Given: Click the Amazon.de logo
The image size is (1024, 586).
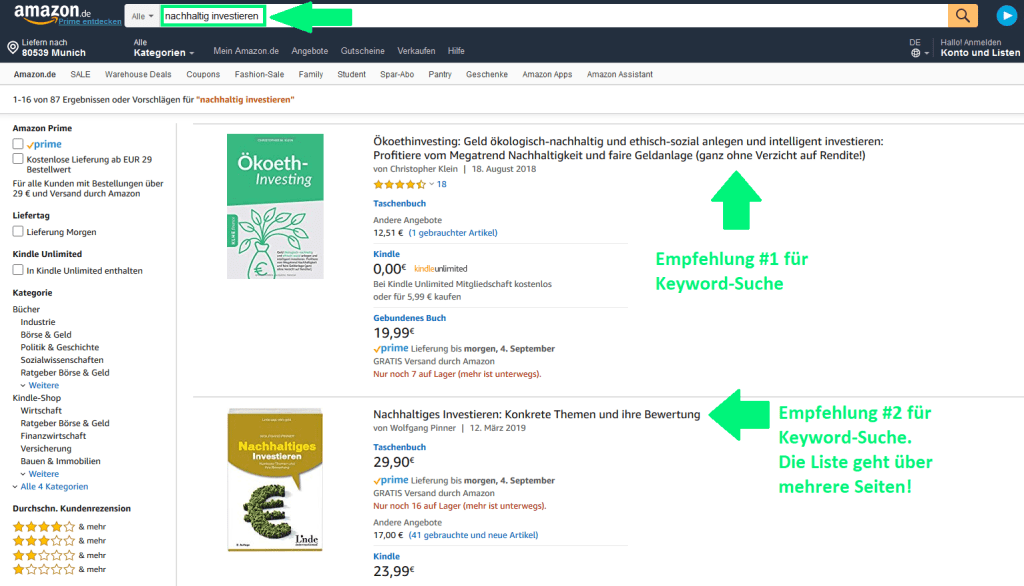Looking at the screenshot, I should [53, 12].
